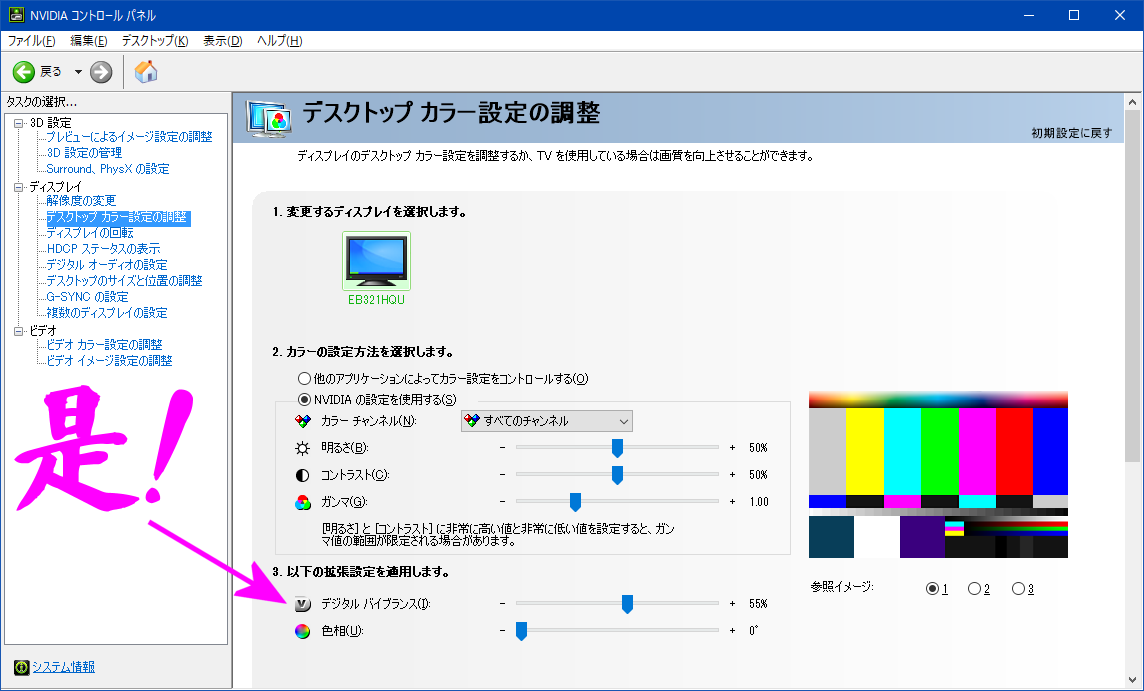
Task: Click the hue slider thumb
Action: [521, 631]
